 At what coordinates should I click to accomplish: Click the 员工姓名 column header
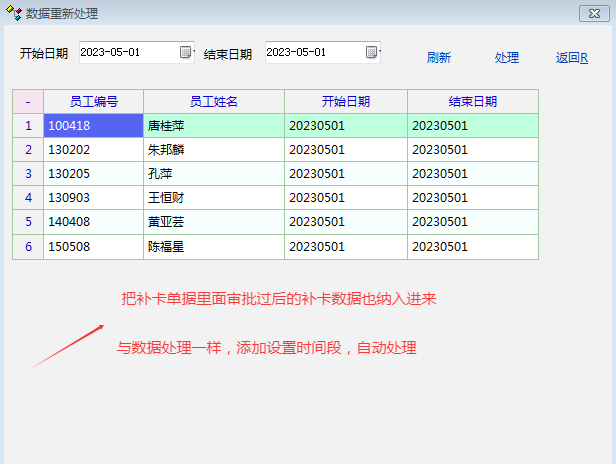tap(213, 102)
